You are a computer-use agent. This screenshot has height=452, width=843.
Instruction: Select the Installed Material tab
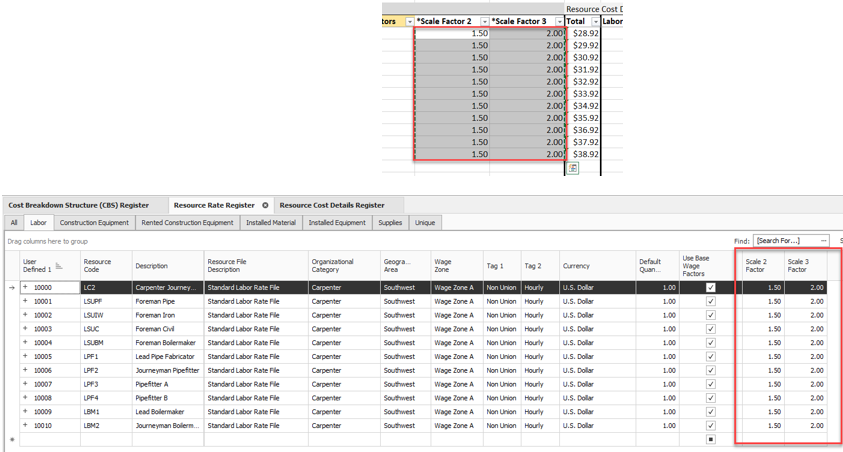[x=271, y=223]
